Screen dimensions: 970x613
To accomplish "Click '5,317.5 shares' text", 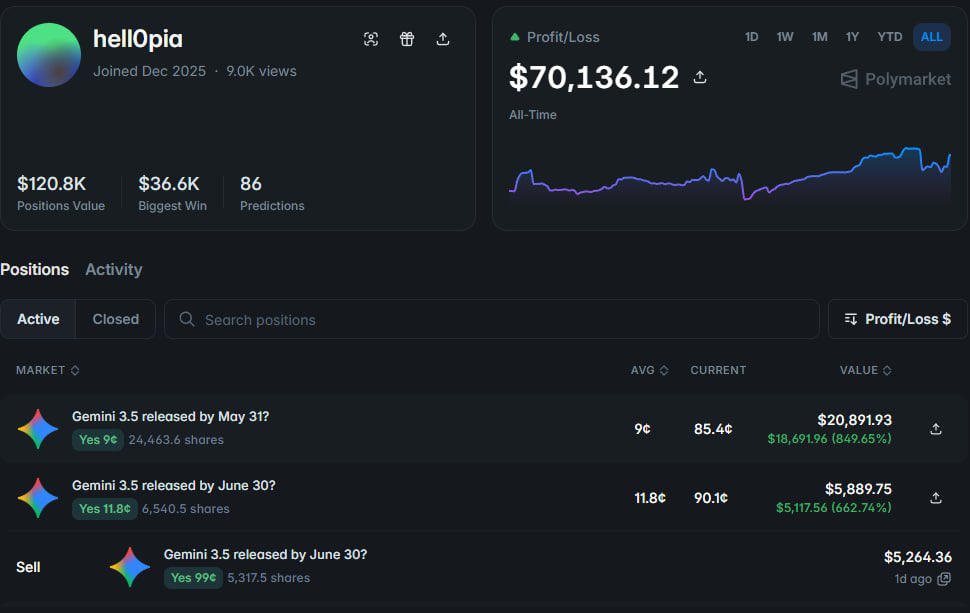I will point(268,578).
